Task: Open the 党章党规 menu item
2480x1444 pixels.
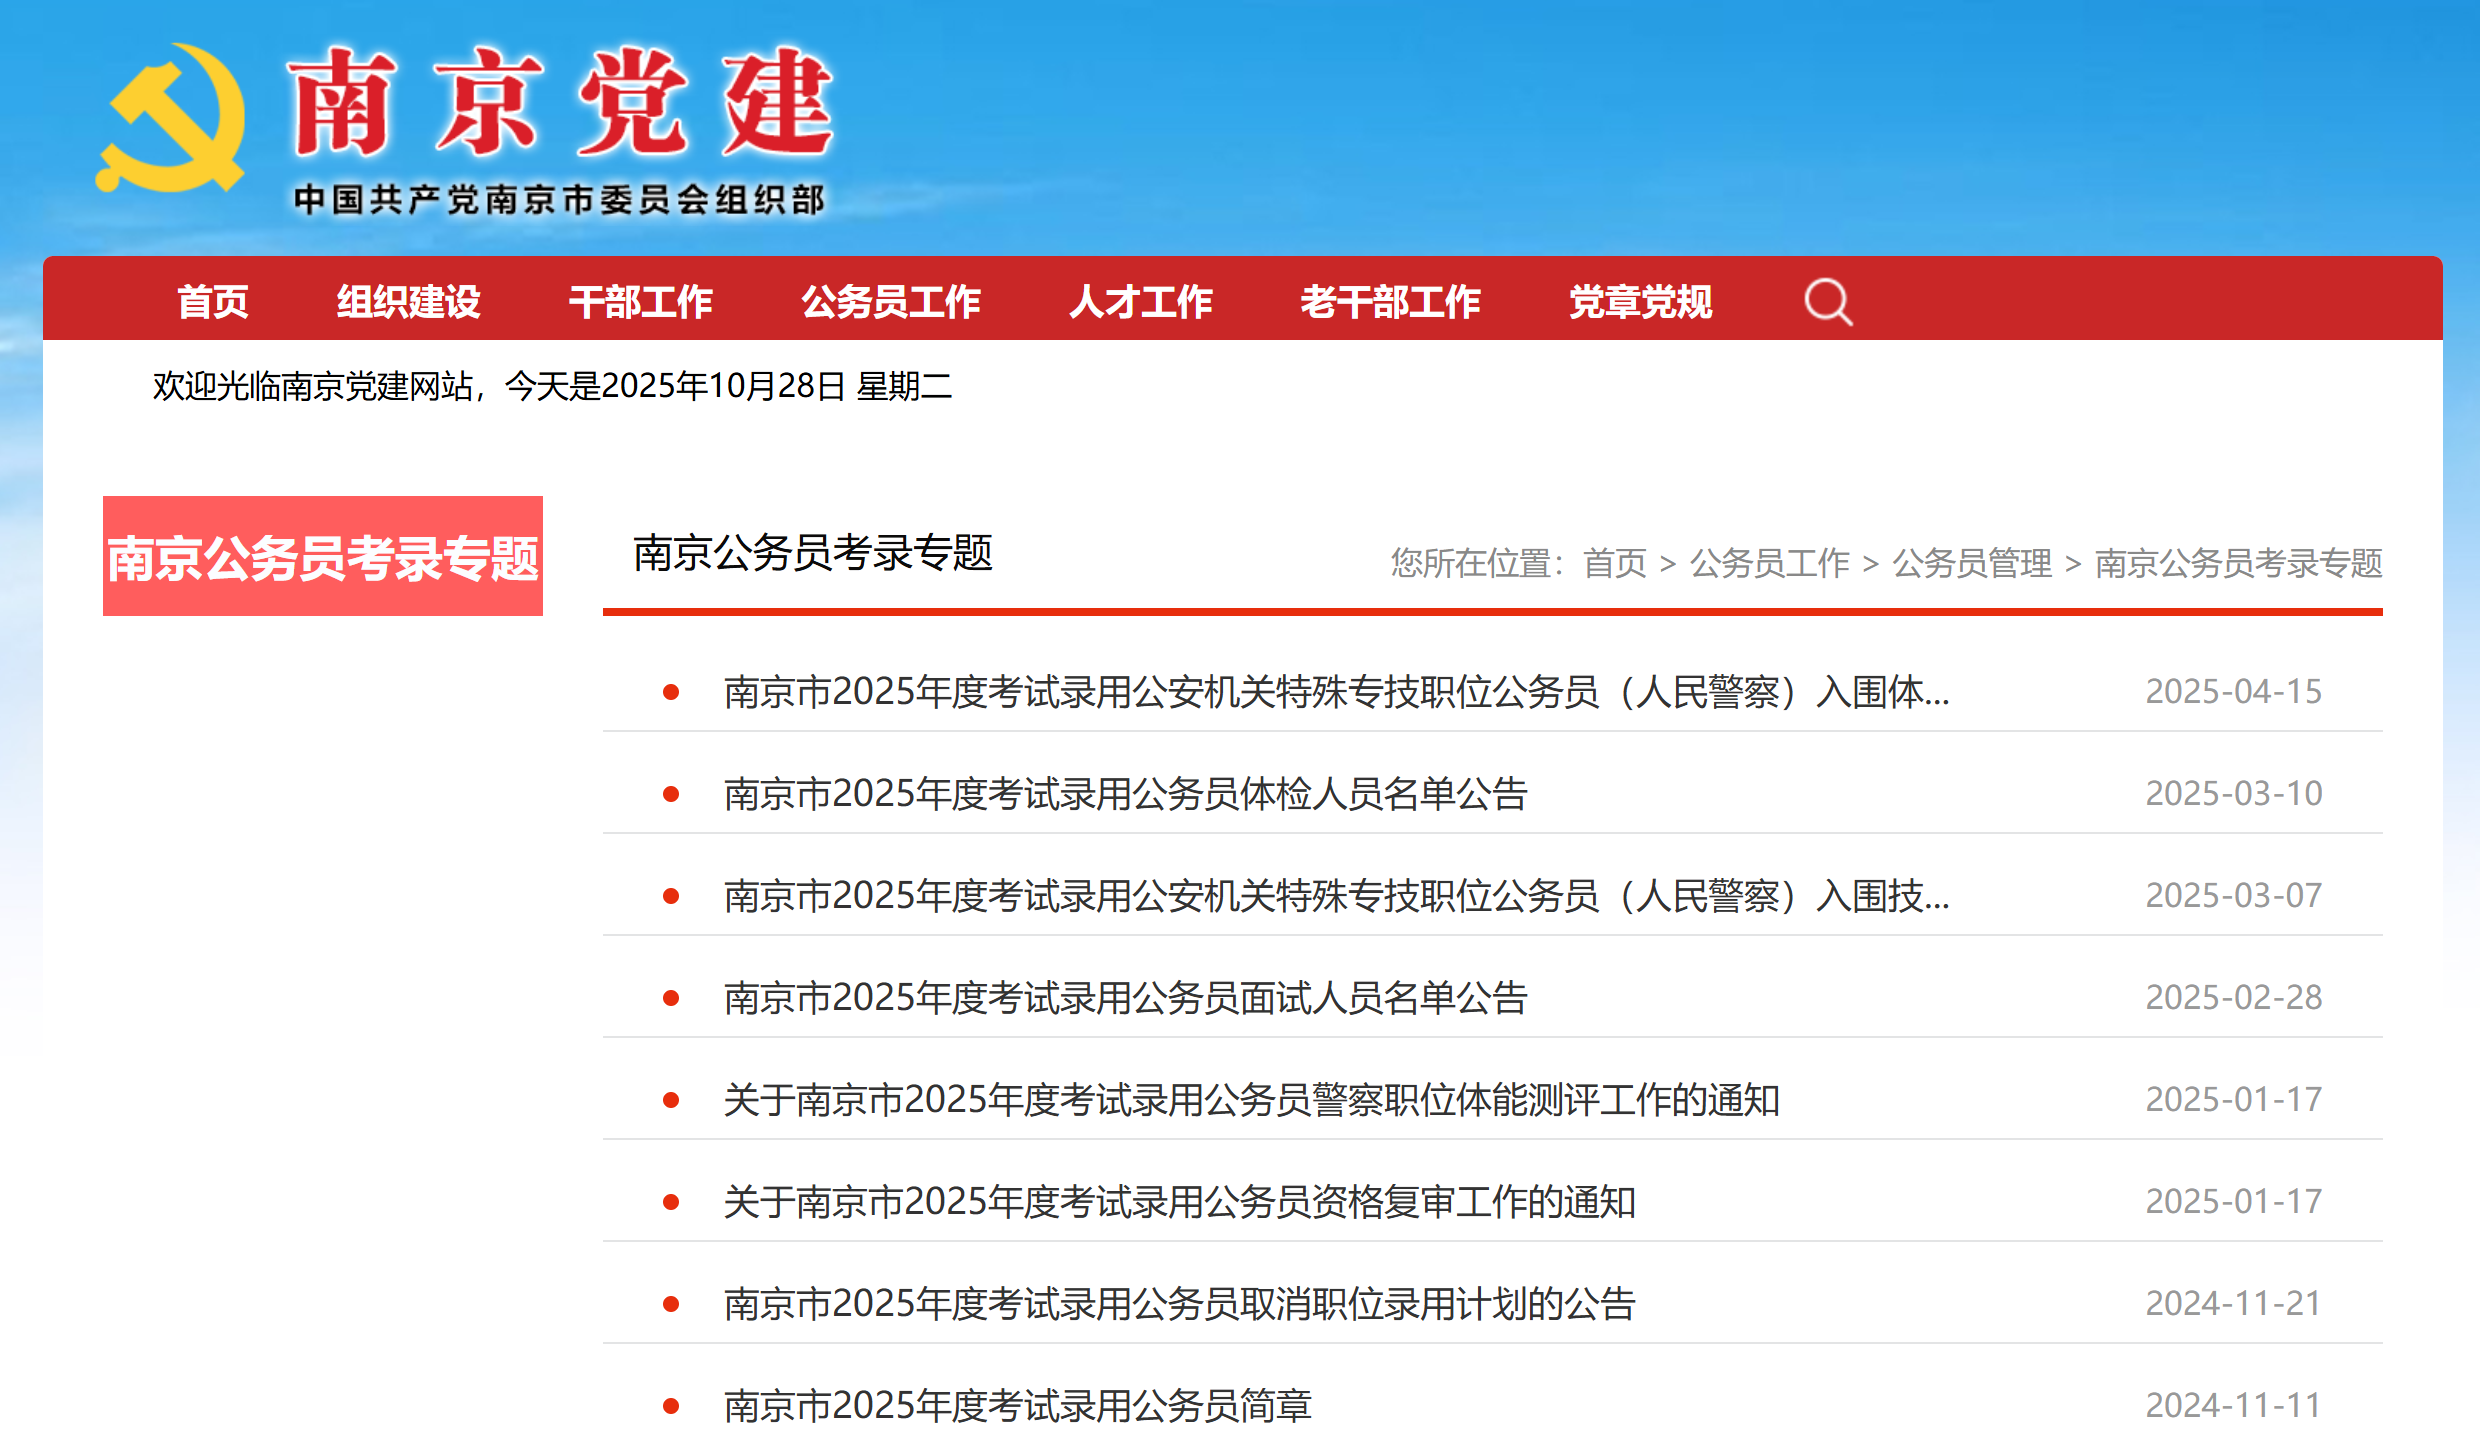Action: point(1640,301)
